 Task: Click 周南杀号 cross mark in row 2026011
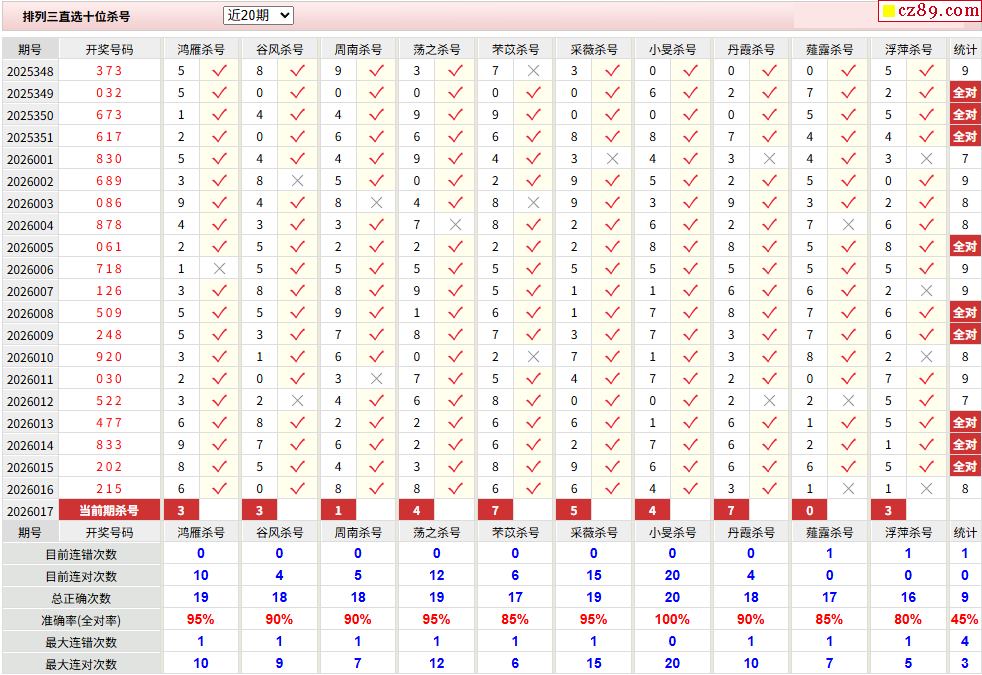[376, 379]
